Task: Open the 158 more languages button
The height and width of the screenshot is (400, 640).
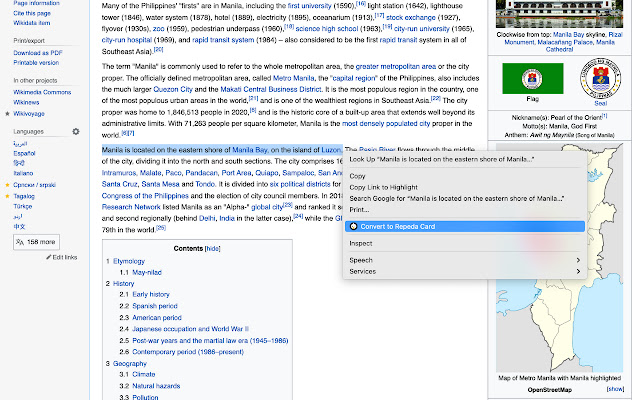Action: pos(36,242)
